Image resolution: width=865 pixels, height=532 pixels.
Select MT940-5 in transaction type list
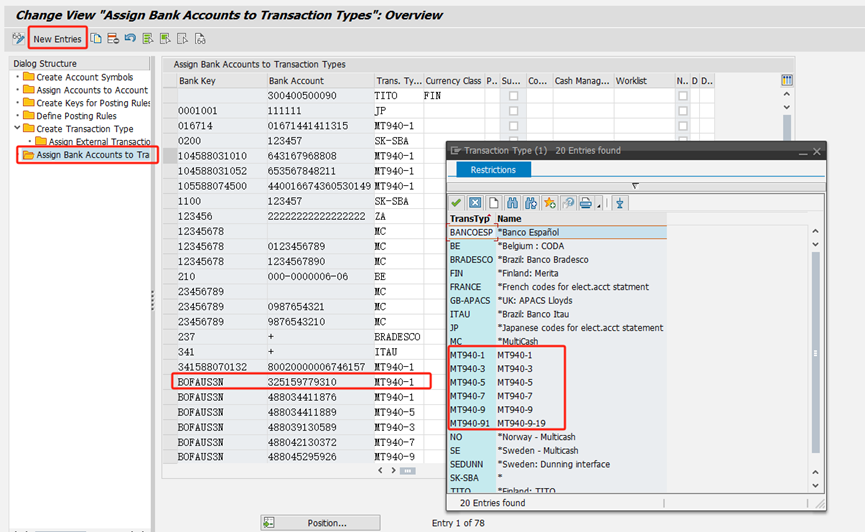pos(467,383)
